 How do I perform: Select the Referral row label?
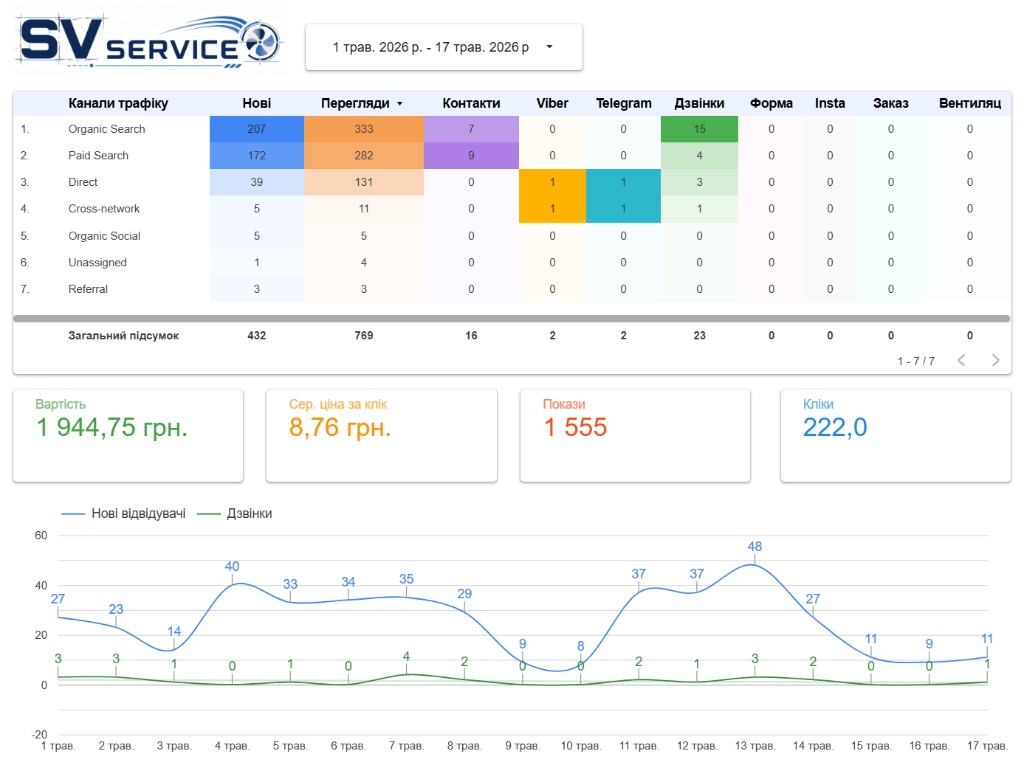tap(88, 289)
